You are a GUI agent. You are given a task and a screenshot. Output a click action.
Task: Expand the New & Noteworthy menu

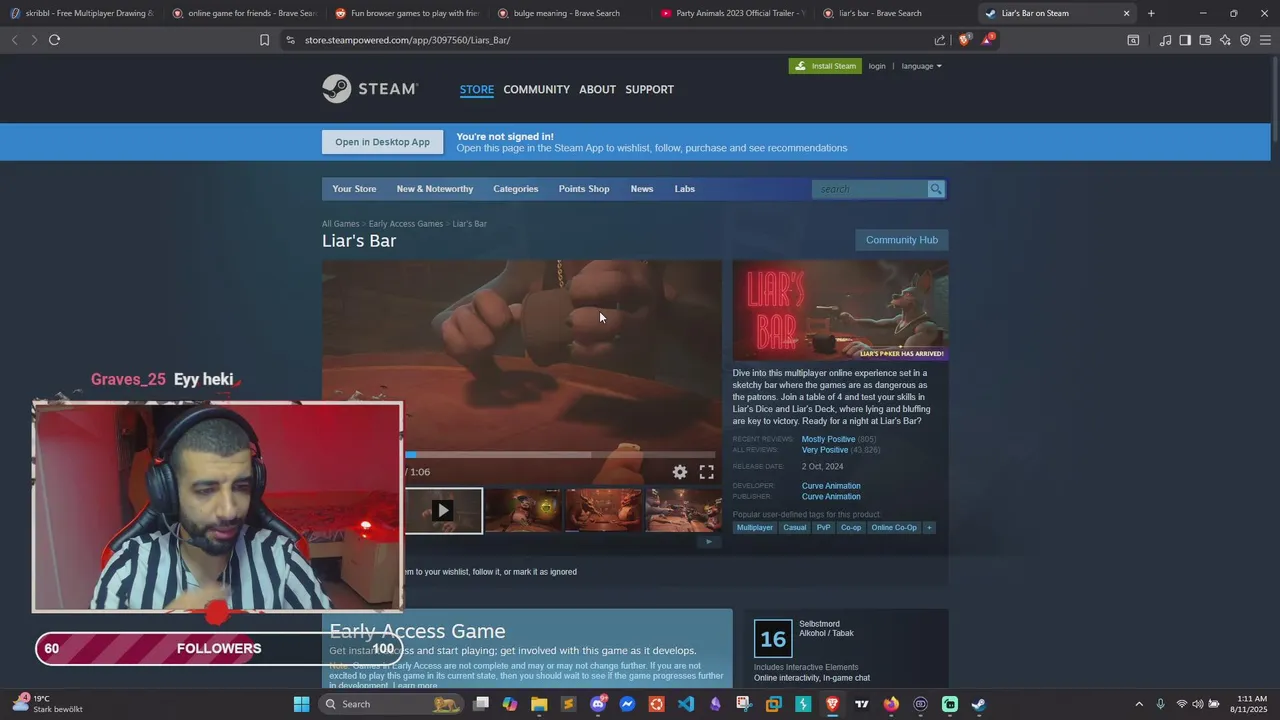click(x=435, y=189)
